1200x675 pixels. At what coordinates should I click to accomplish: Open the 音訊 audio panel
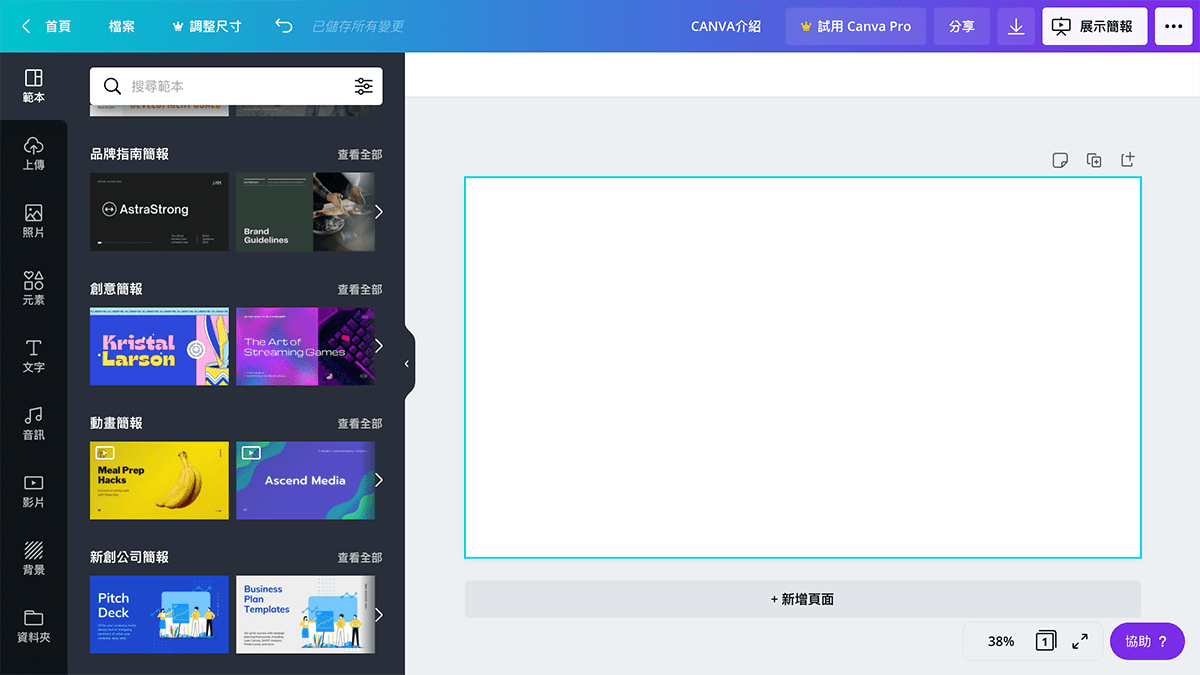[33, 423]
